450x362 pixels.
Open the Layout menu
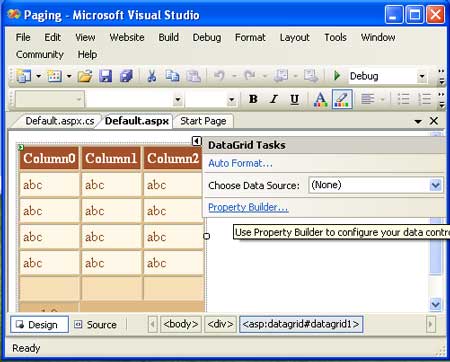(x=295, y=37)
